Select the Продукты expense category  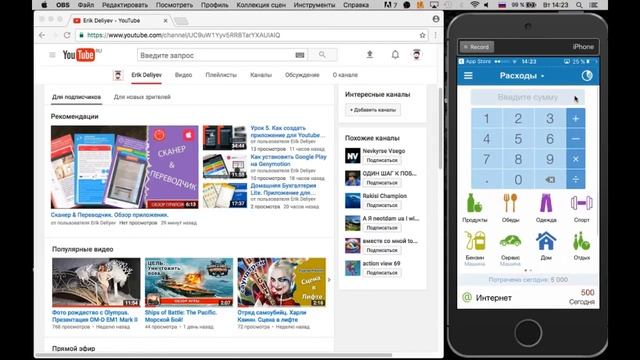pyautogui.click(x=474, y=208)
